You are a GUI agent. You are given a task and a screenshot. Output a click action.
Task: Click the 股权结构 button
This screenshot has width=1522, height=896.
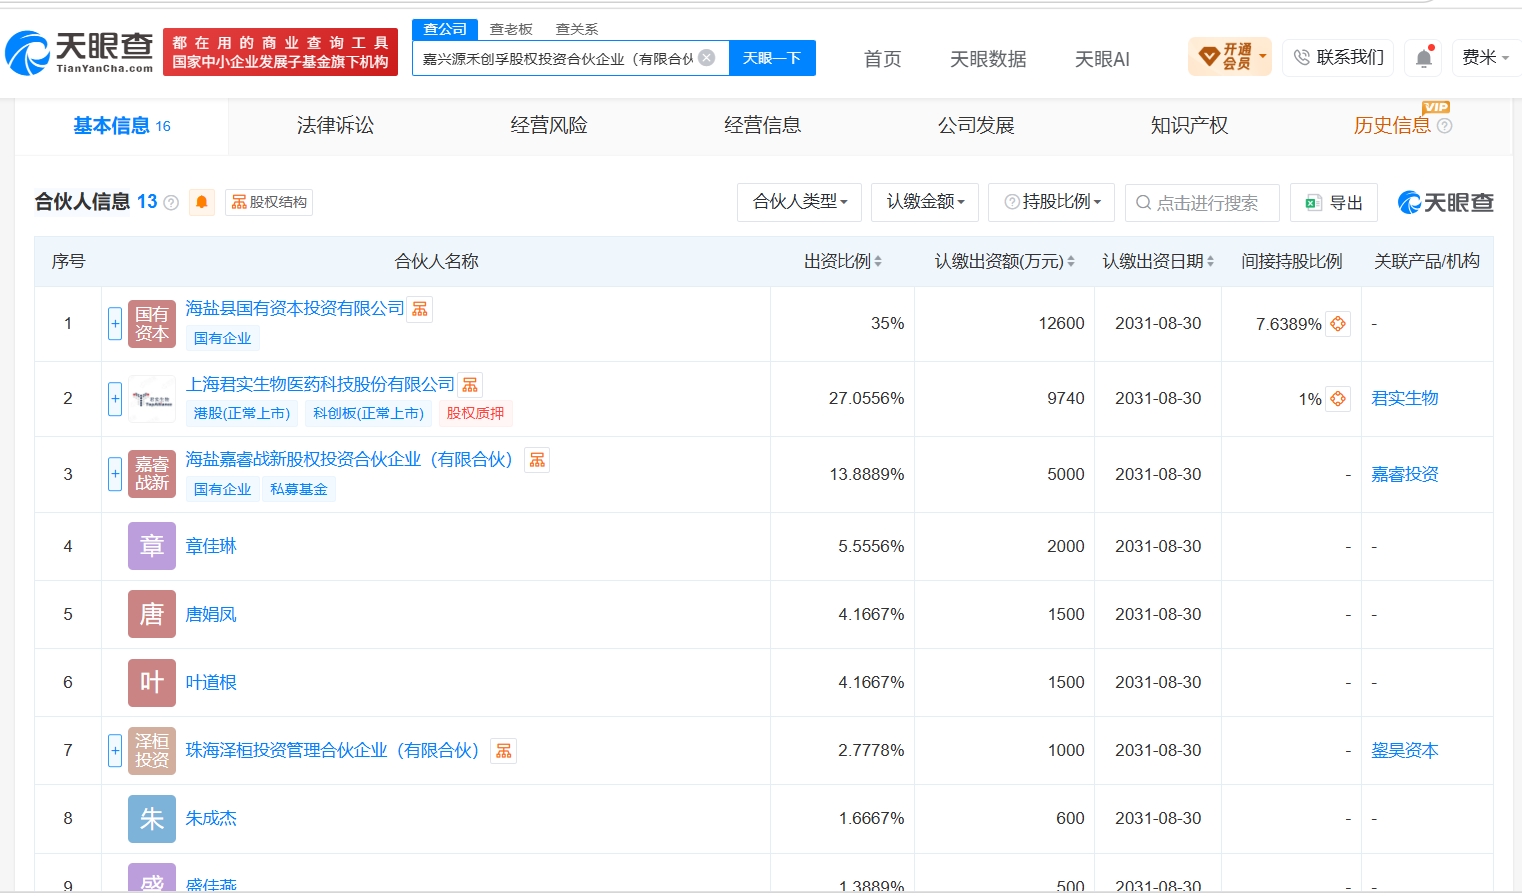coord(269,202)
